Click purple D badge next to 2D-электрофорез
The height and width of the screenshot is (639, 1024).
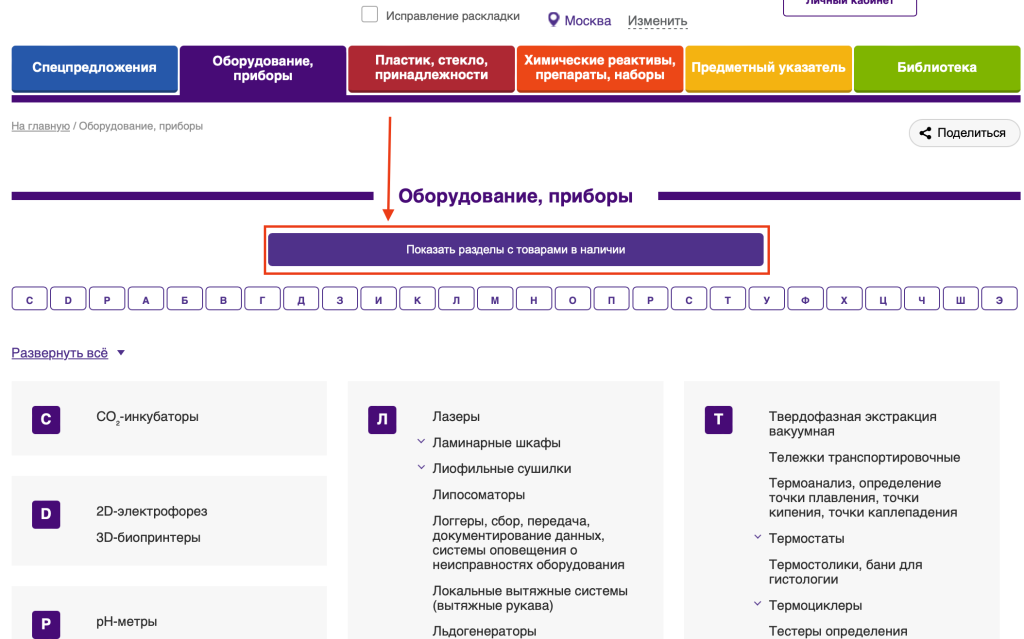tap(46, 514)
